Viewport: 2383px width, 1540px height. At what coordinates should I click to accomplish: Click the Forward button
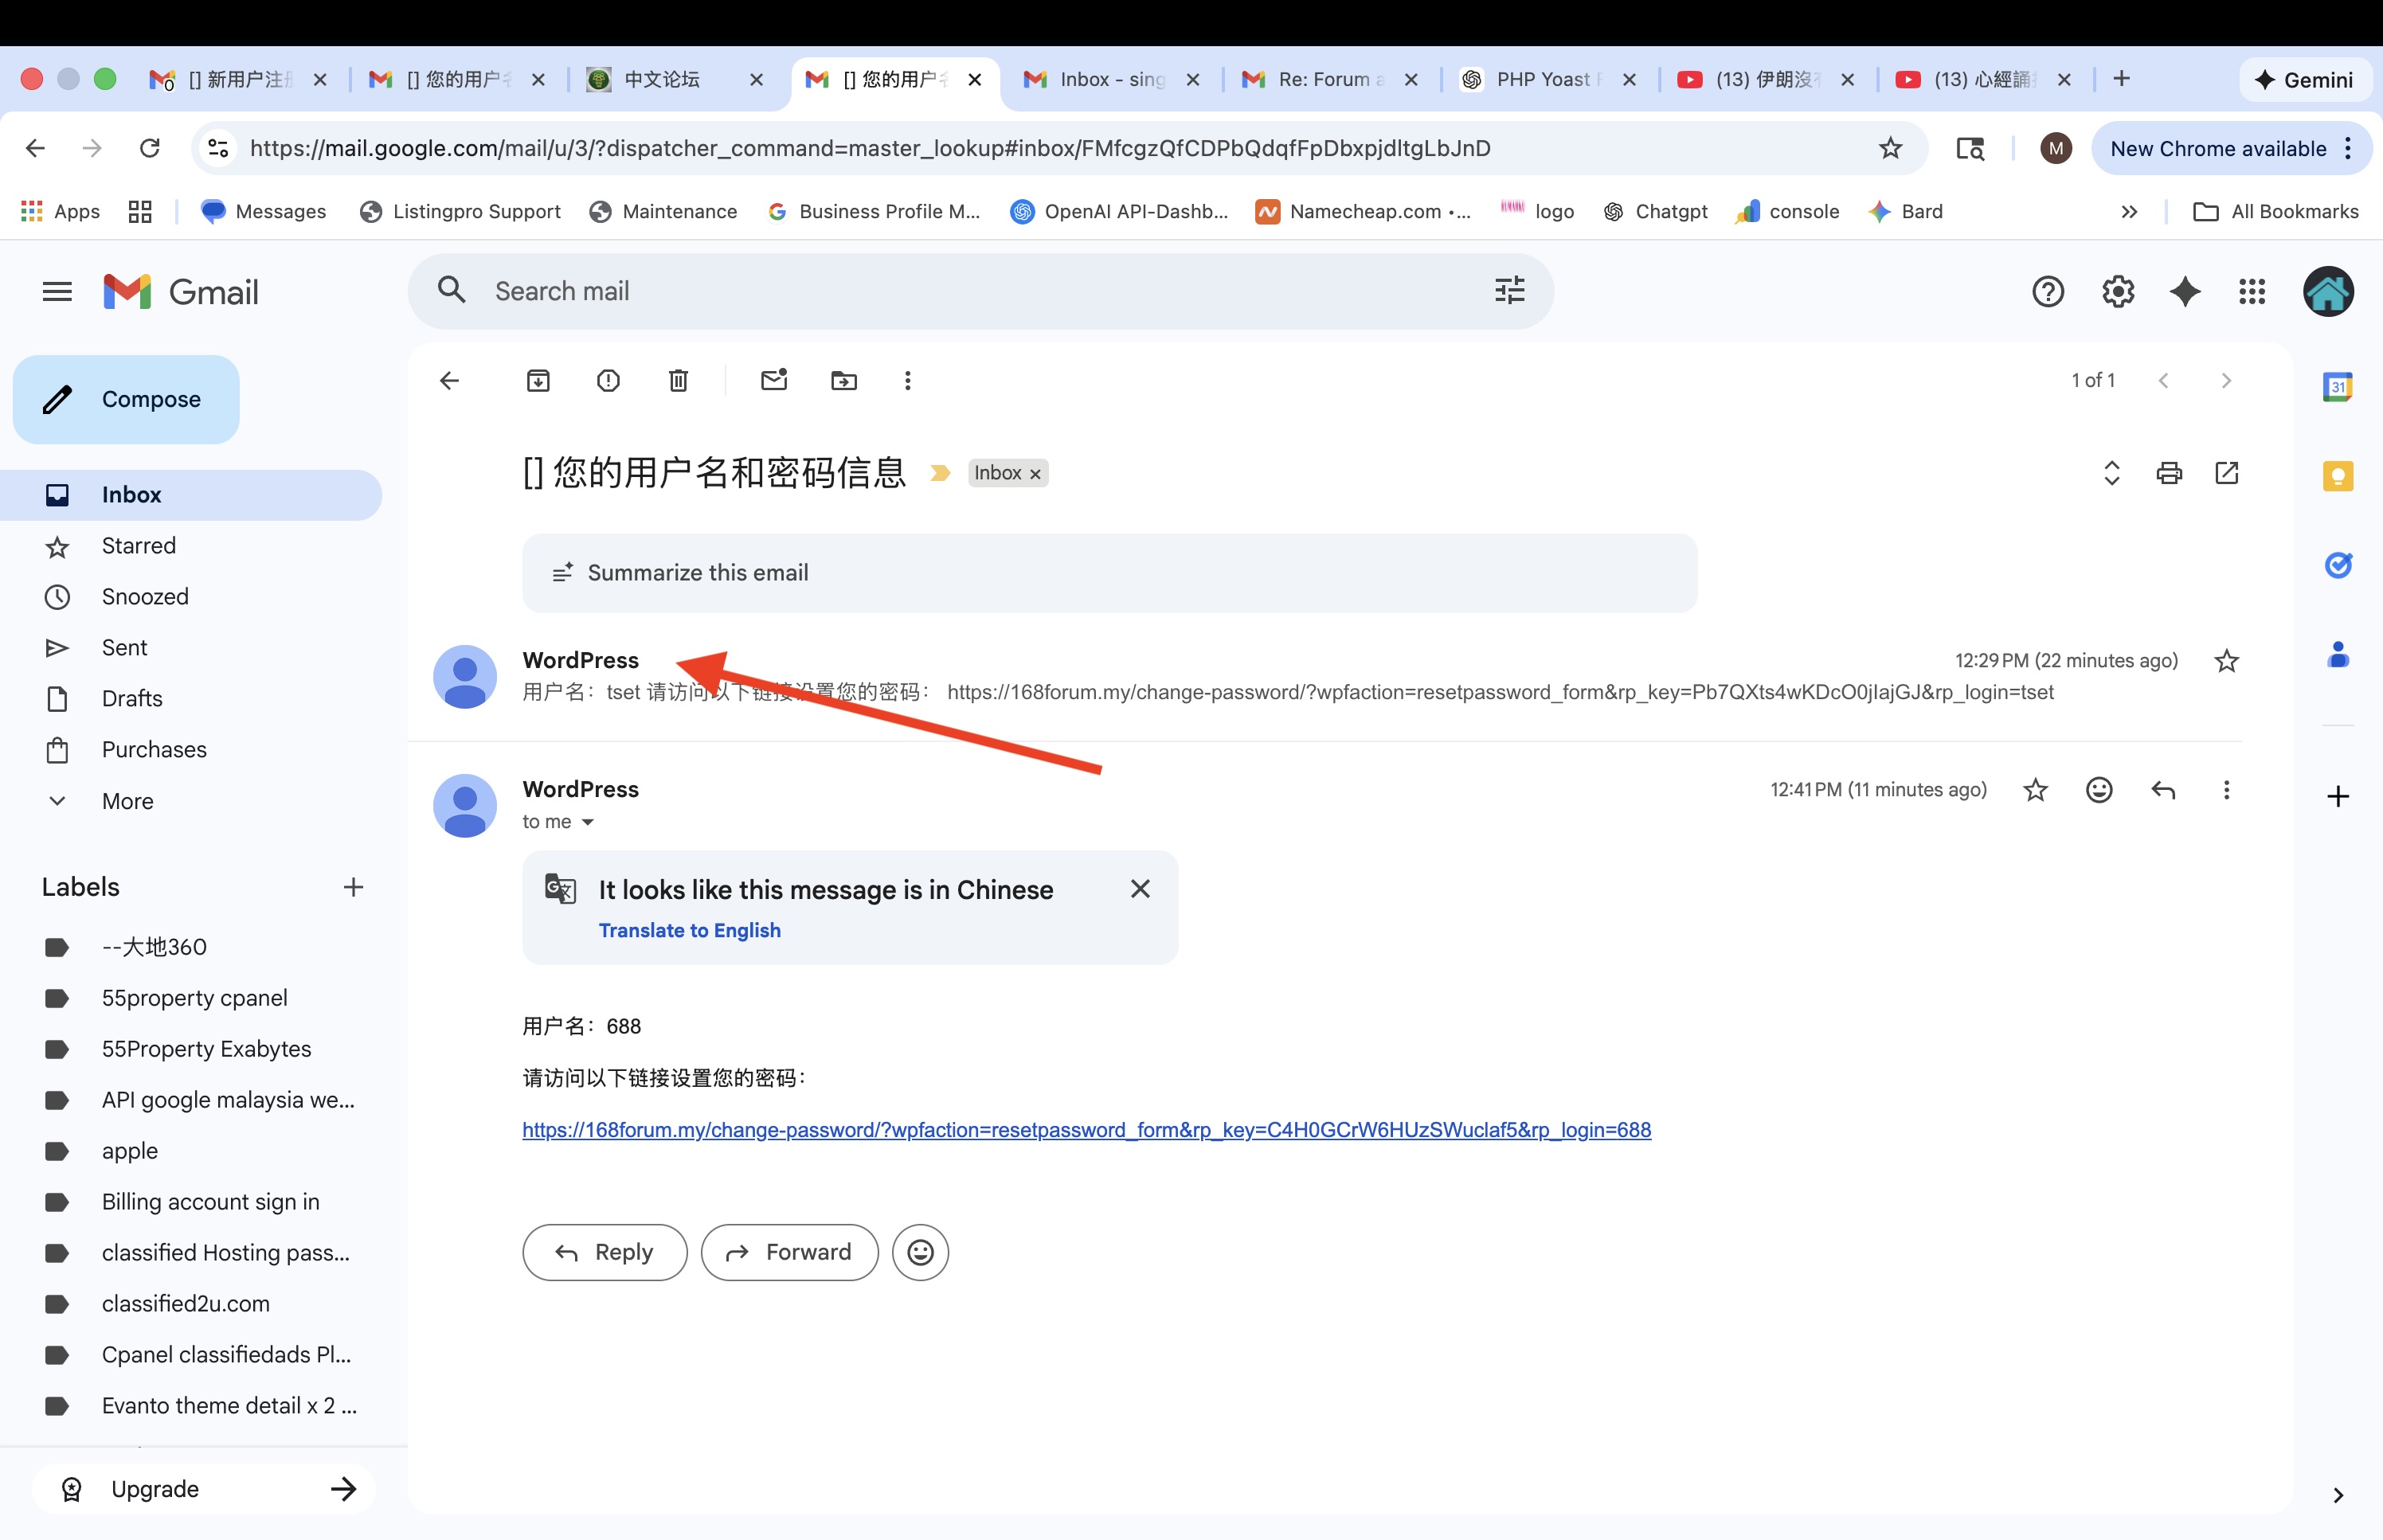click(x=789, y=1252)
